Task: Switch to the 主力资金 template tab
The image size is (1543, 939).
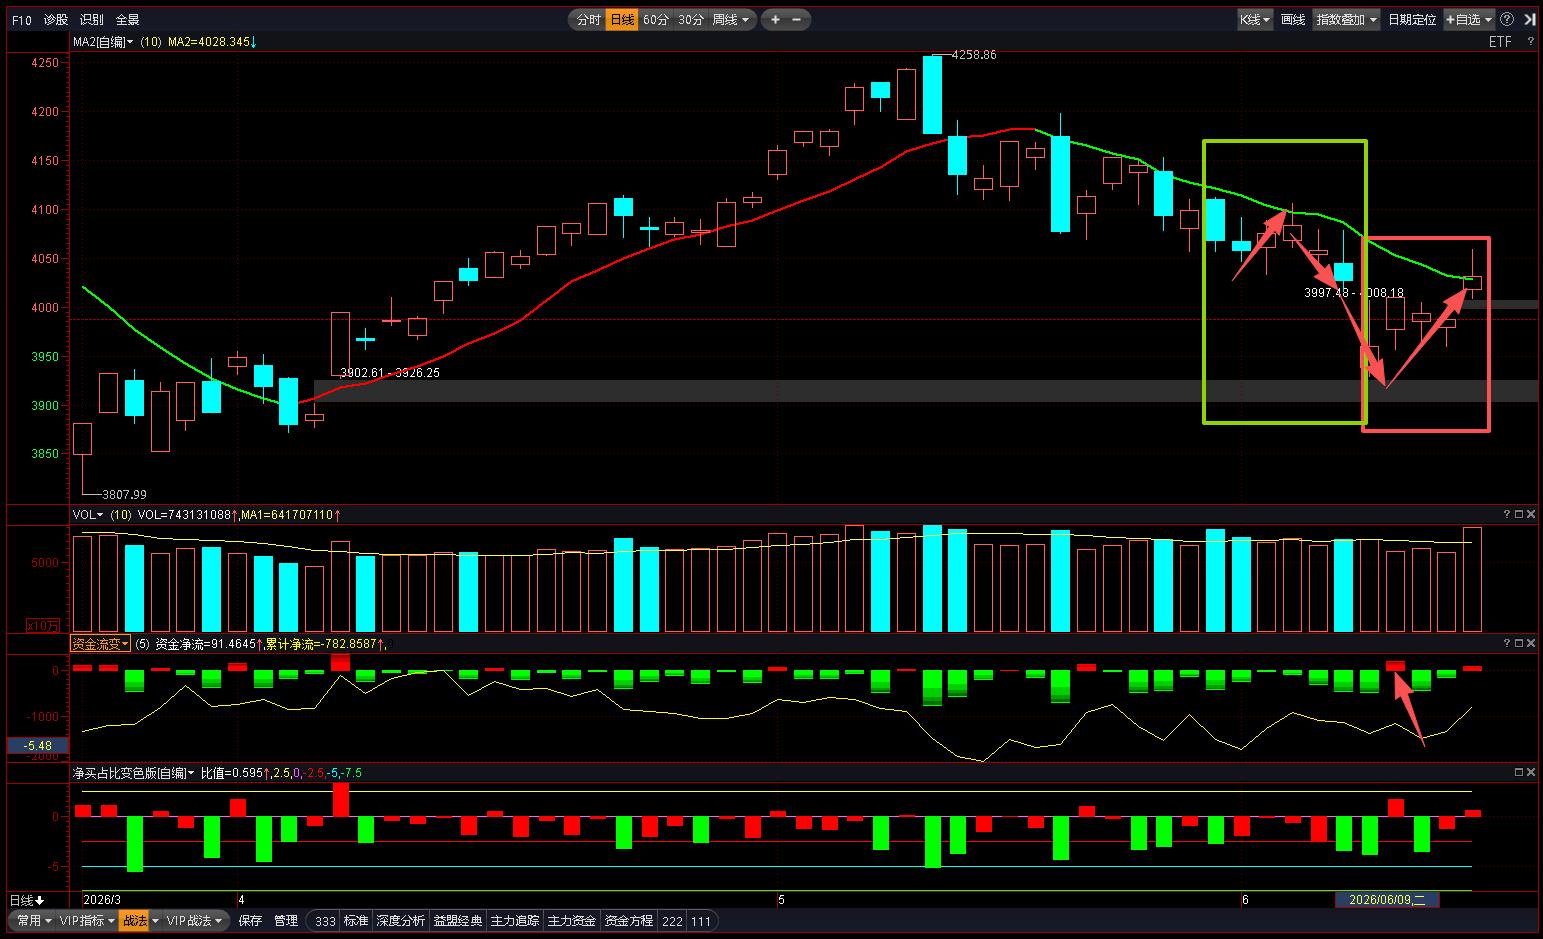Action: click(x=572, y=921)
